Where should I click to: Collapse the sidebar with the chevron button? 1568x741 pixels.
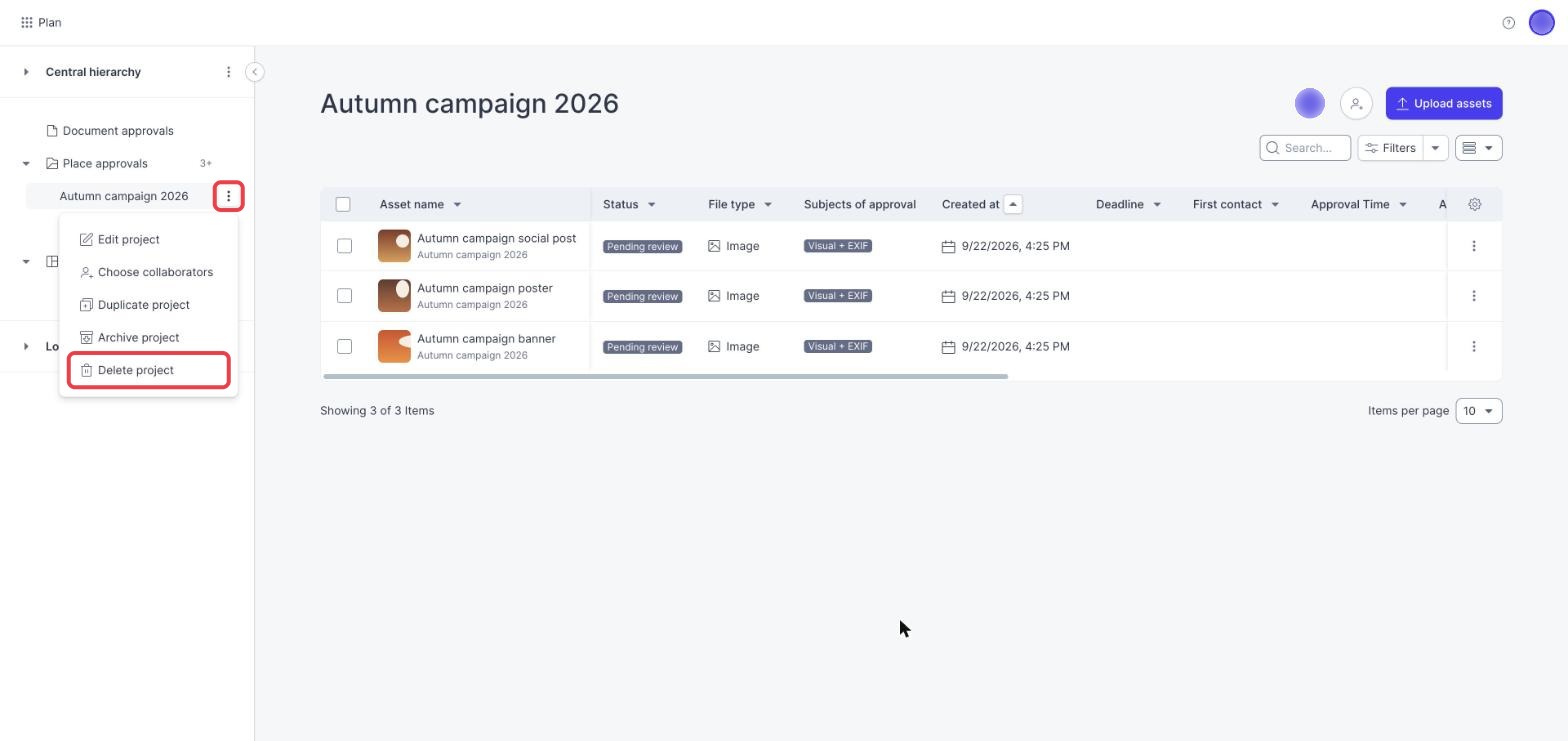click(x=255, y=72)
